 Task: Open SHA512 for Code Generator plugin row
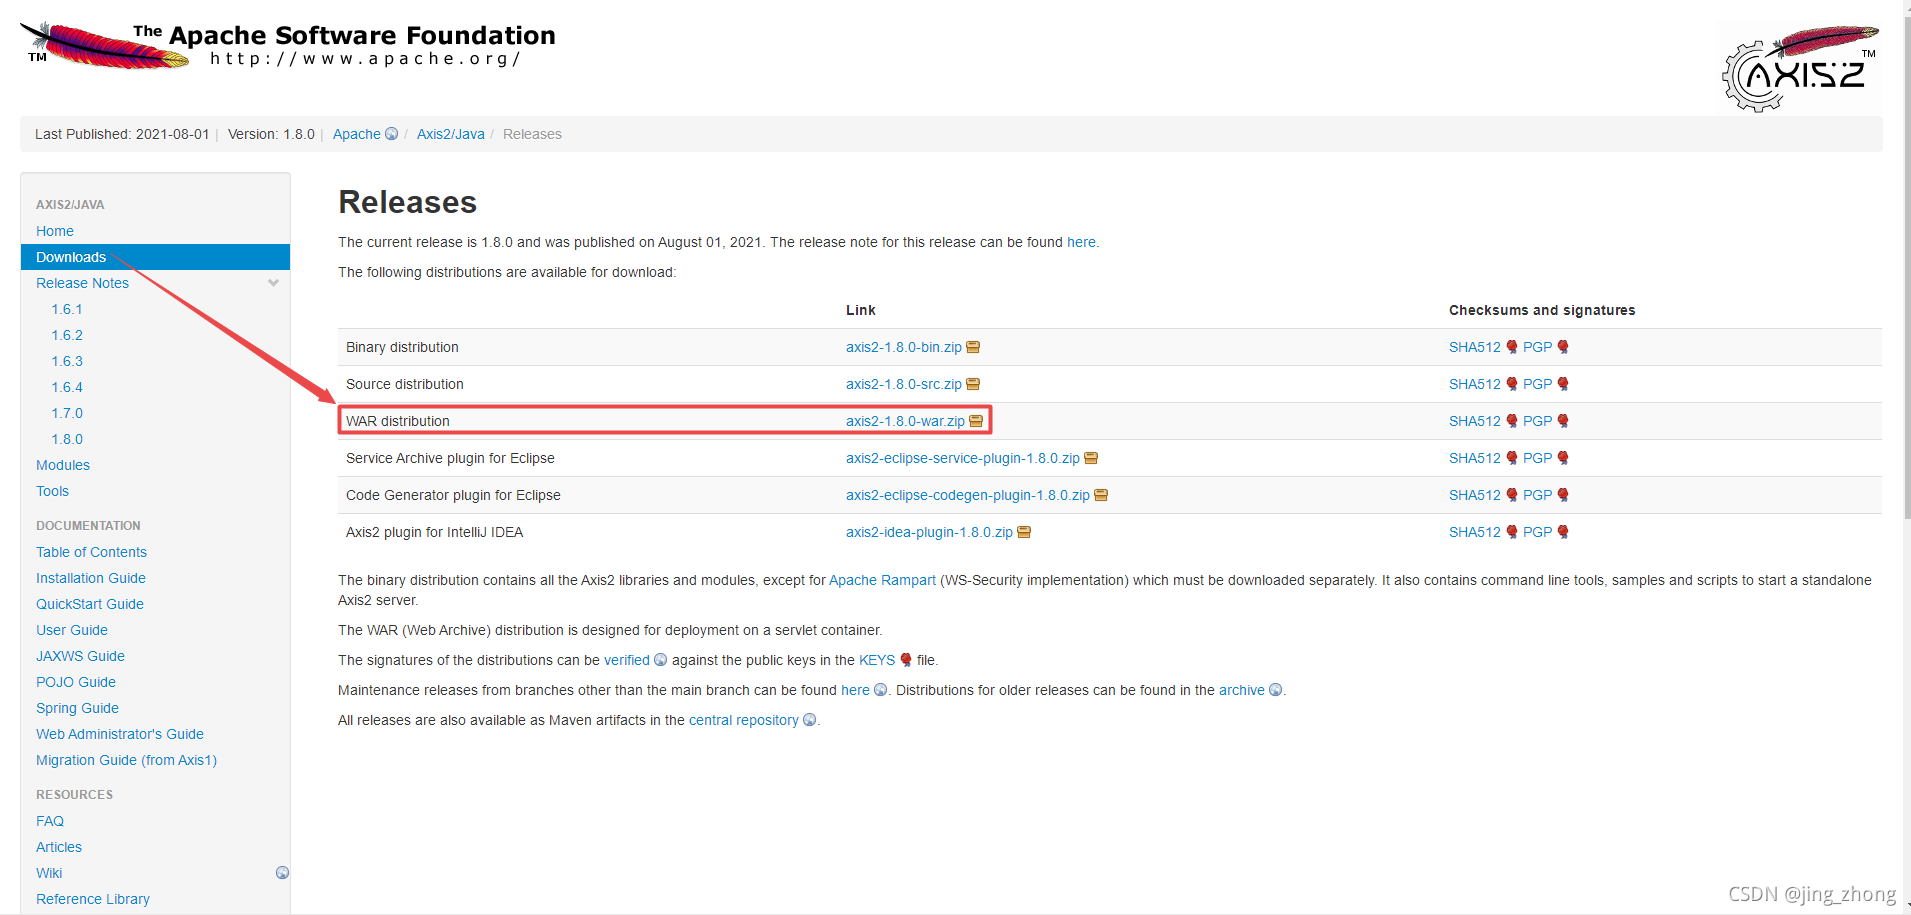1475,495
